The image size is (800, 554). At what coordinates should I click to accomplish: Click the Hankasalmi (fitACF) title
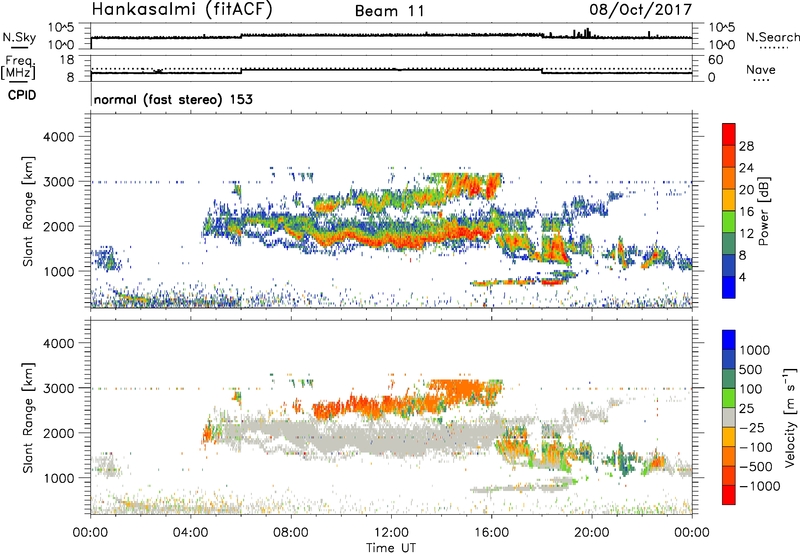[182, 10]
